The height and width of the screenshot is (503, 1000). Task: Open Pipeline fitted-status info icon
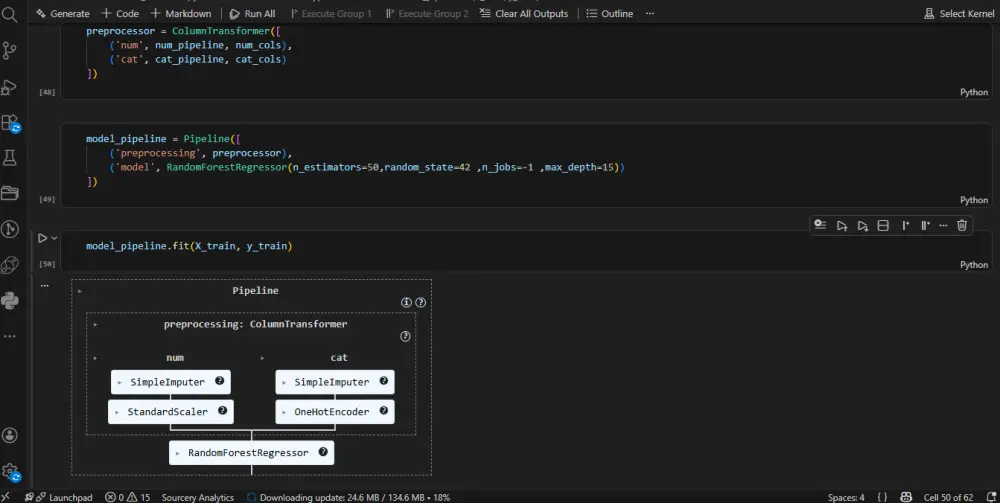pyautogui.click(x=406, y=303)
